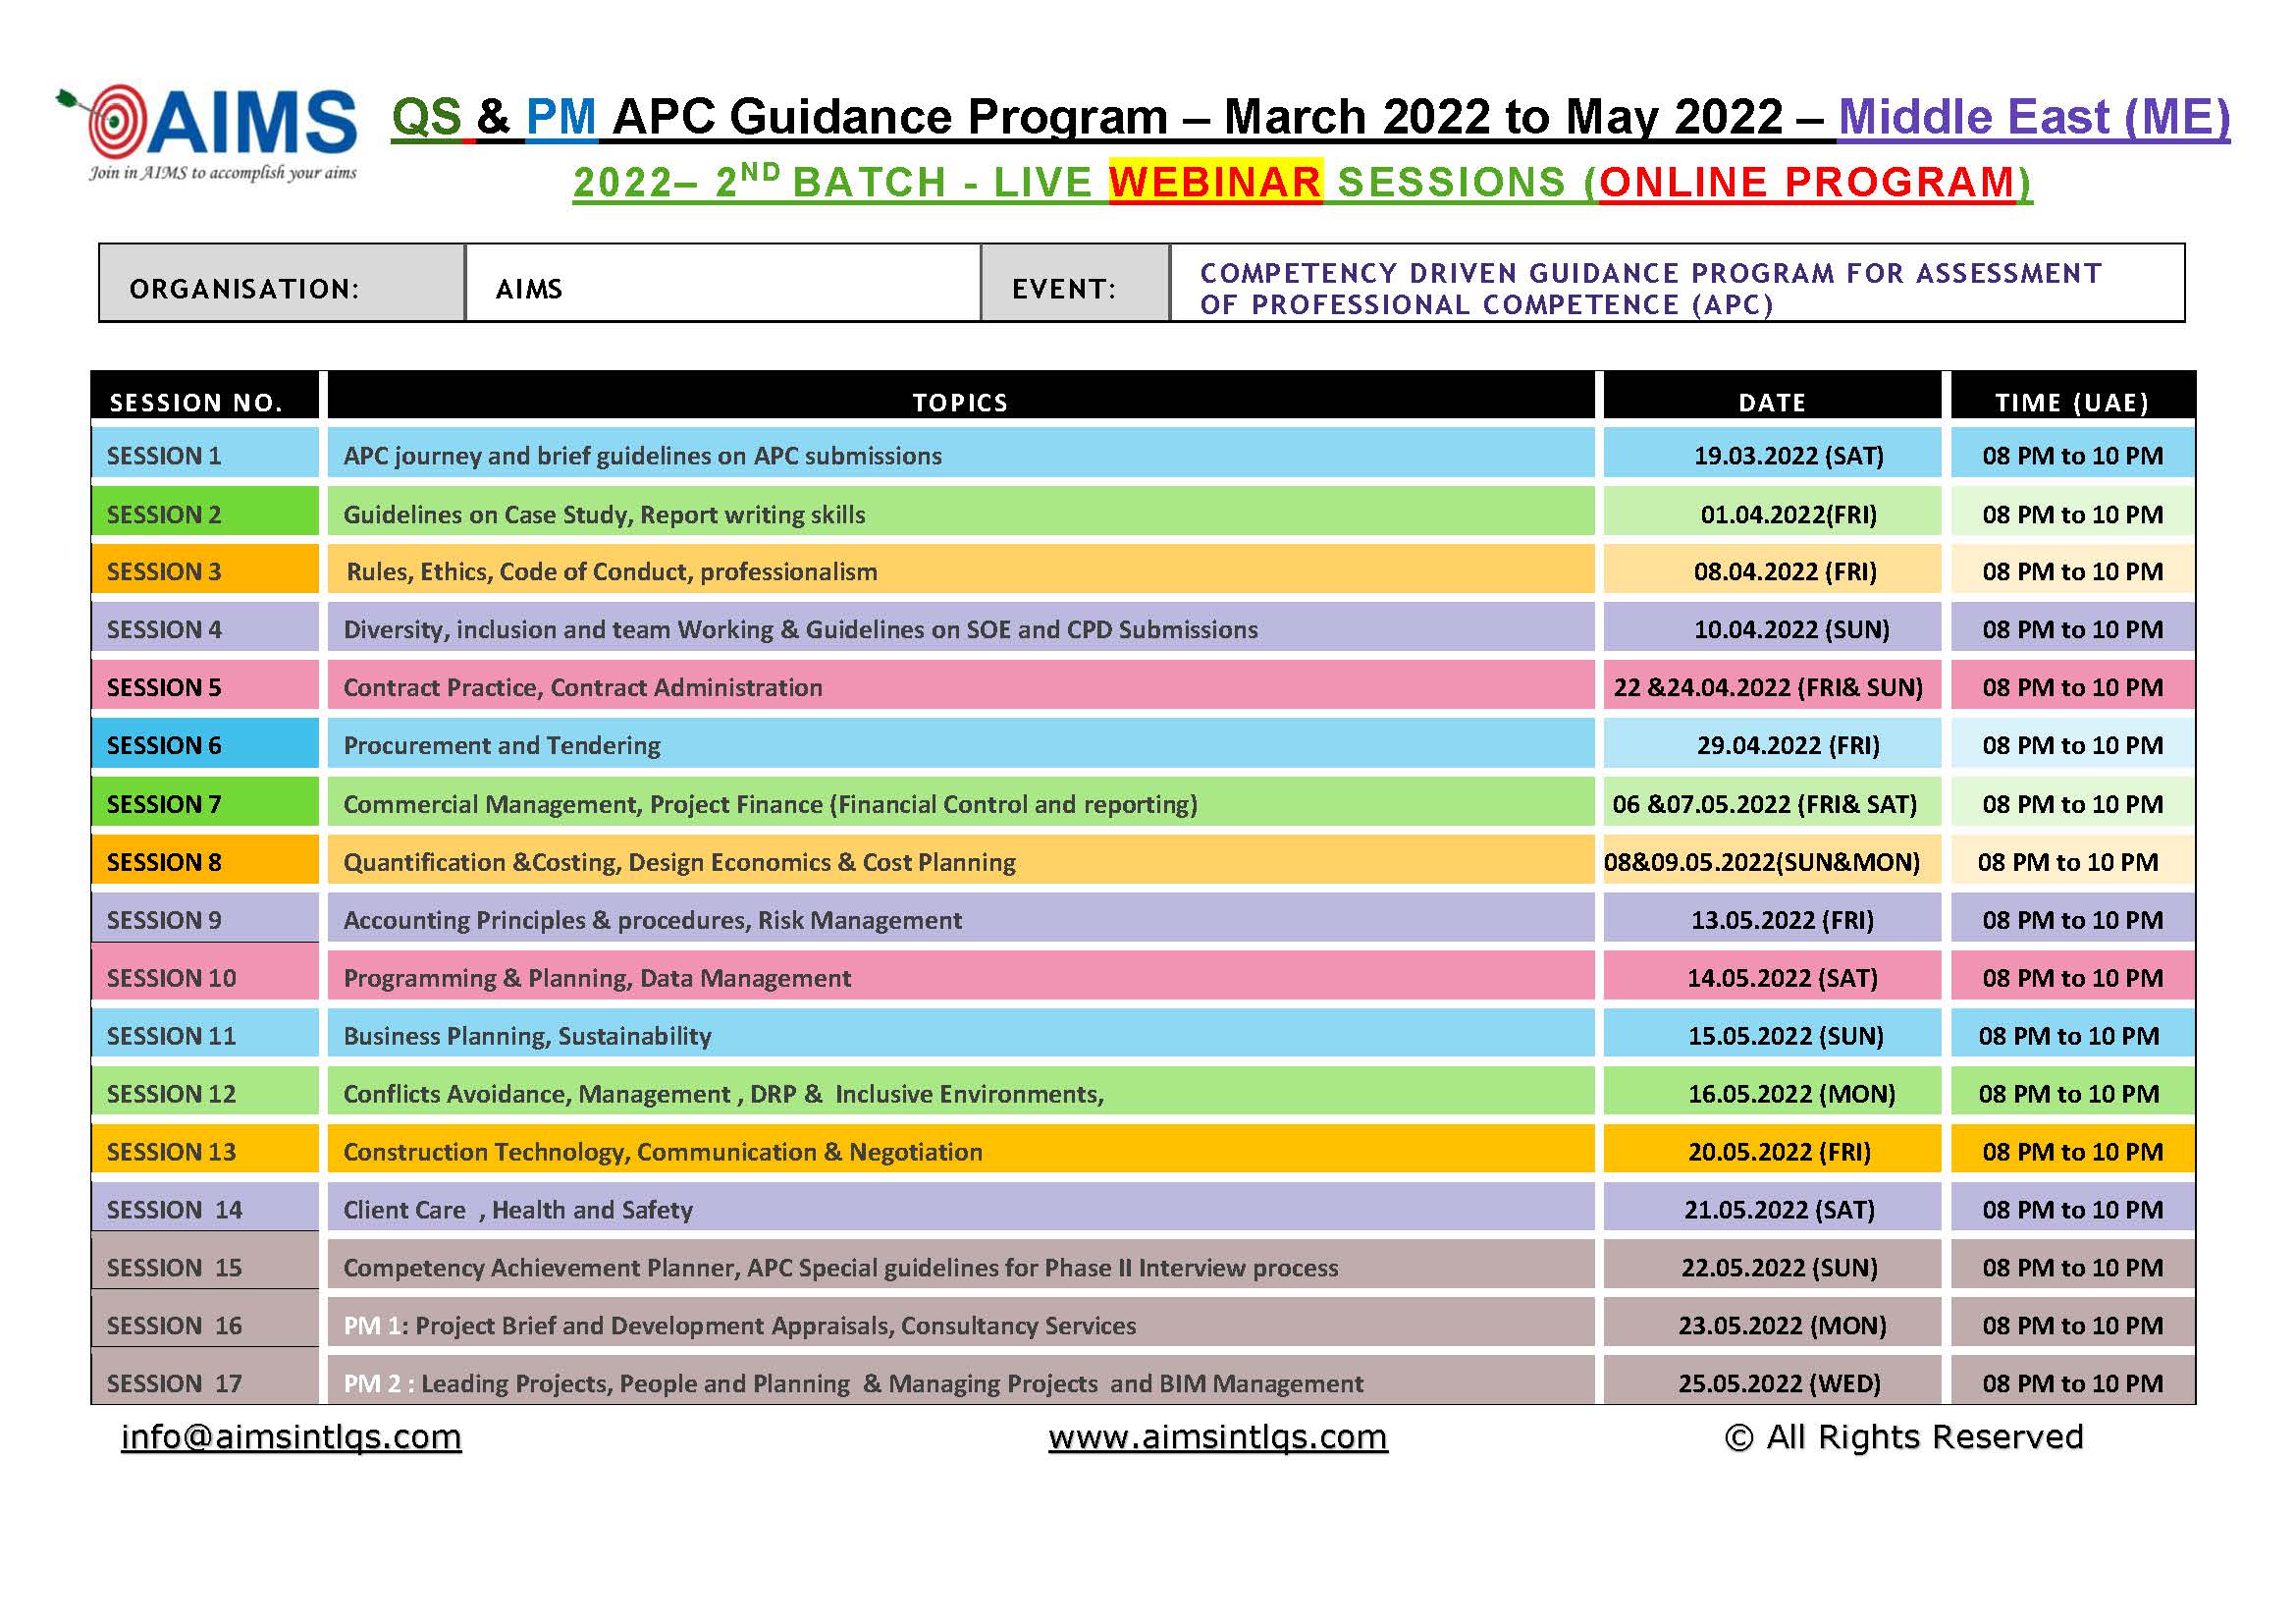Click the 25.05.2022 (WED) date cell
Screen dimensions: 2296x1624
pyautogui.click(x=1779, y=1383)
